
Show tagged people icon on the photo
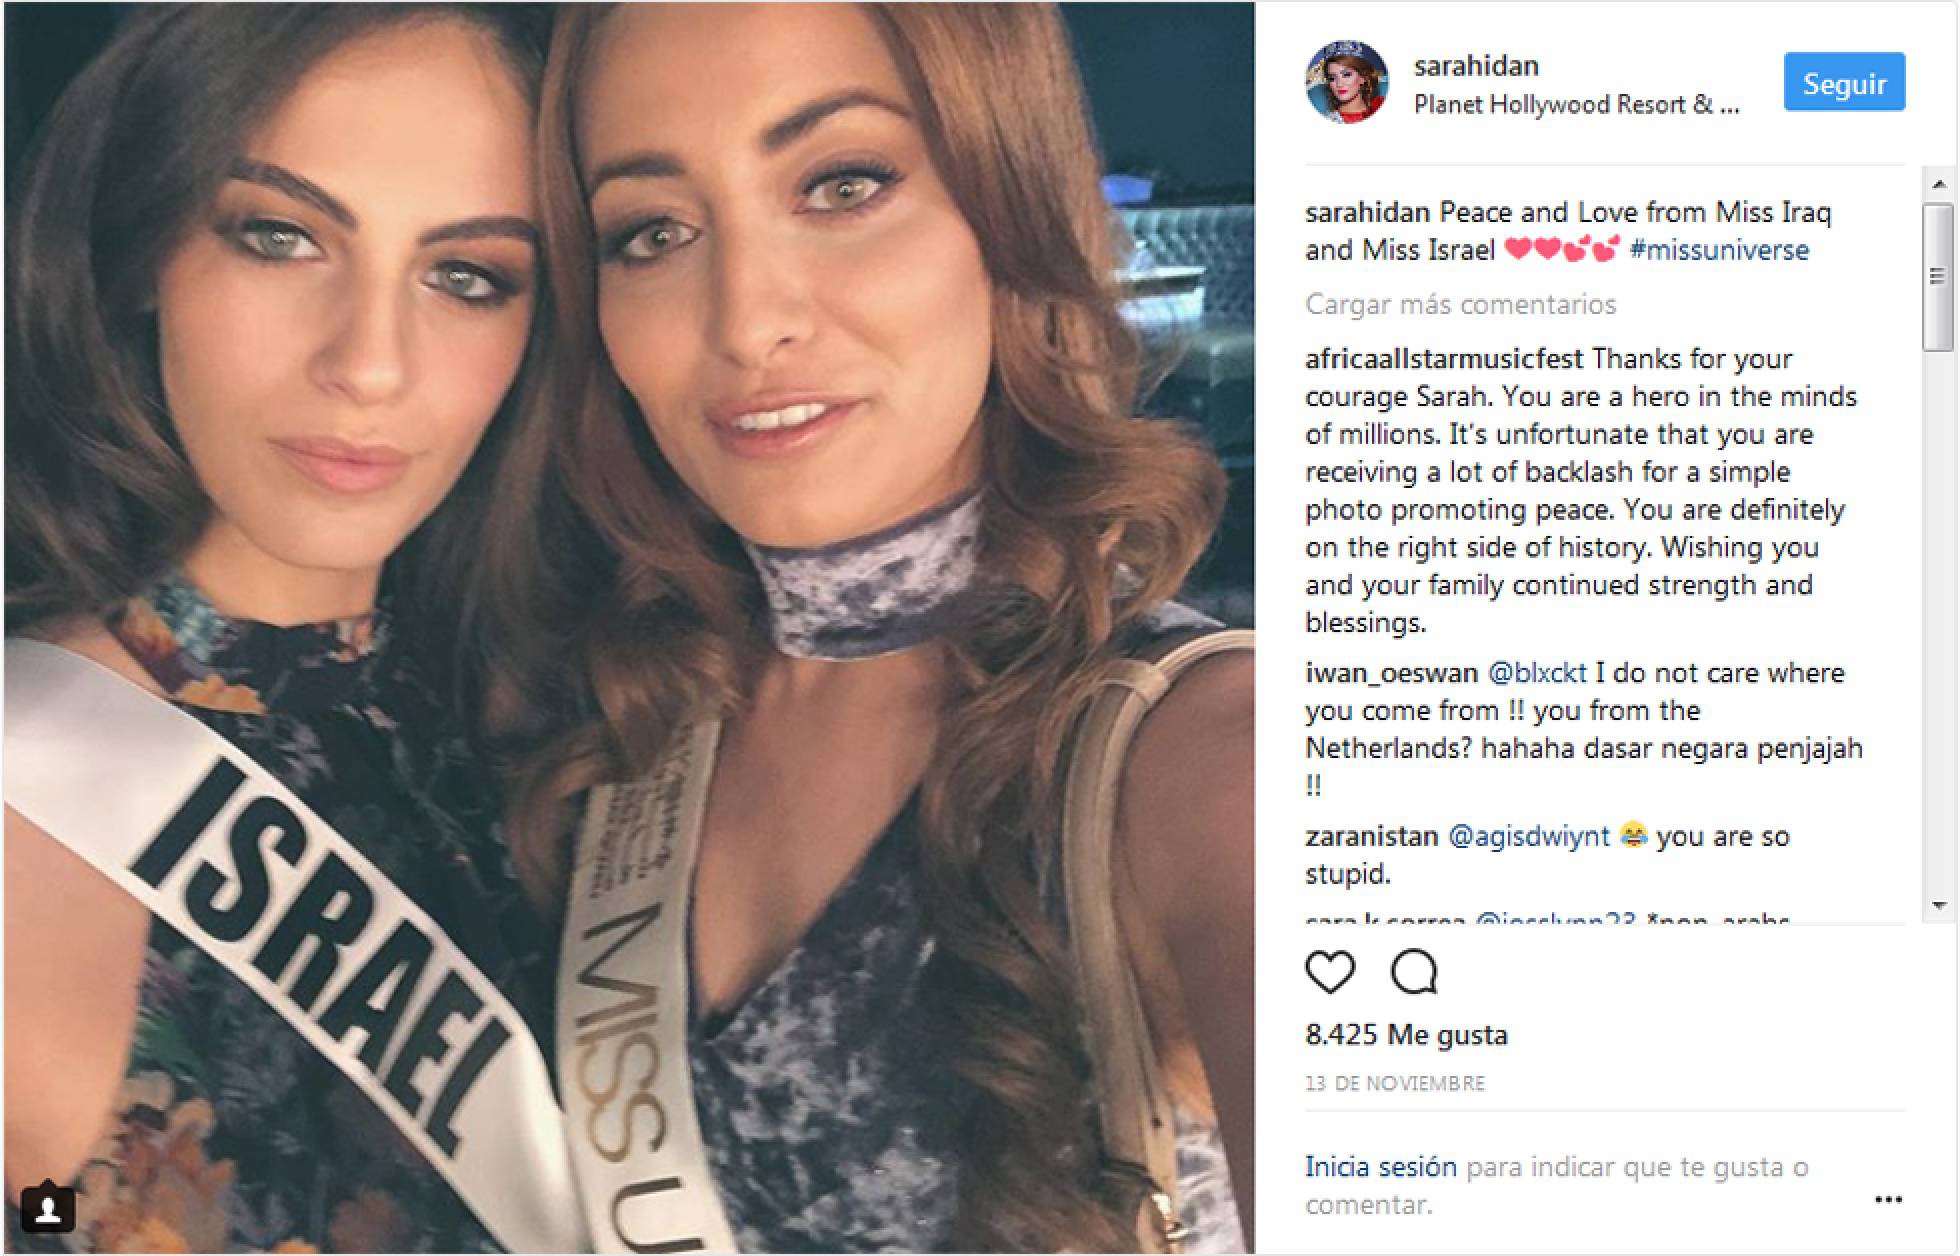(46, 1208)
